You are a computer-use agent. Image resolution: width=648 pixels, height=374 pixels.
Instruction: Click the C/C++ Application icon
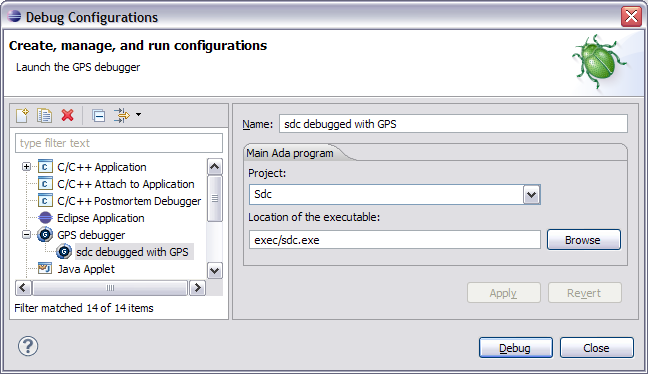45,167
